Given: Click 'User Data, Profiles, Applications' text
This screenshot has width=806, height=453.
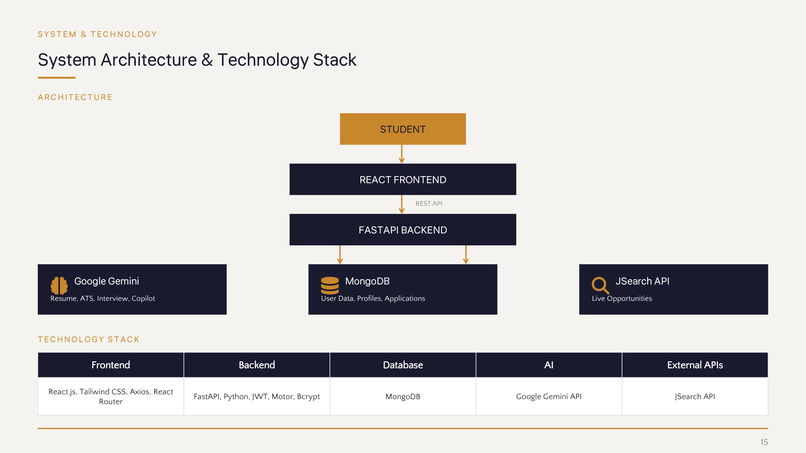Looking at the screenshot, I should pos(373,298).
